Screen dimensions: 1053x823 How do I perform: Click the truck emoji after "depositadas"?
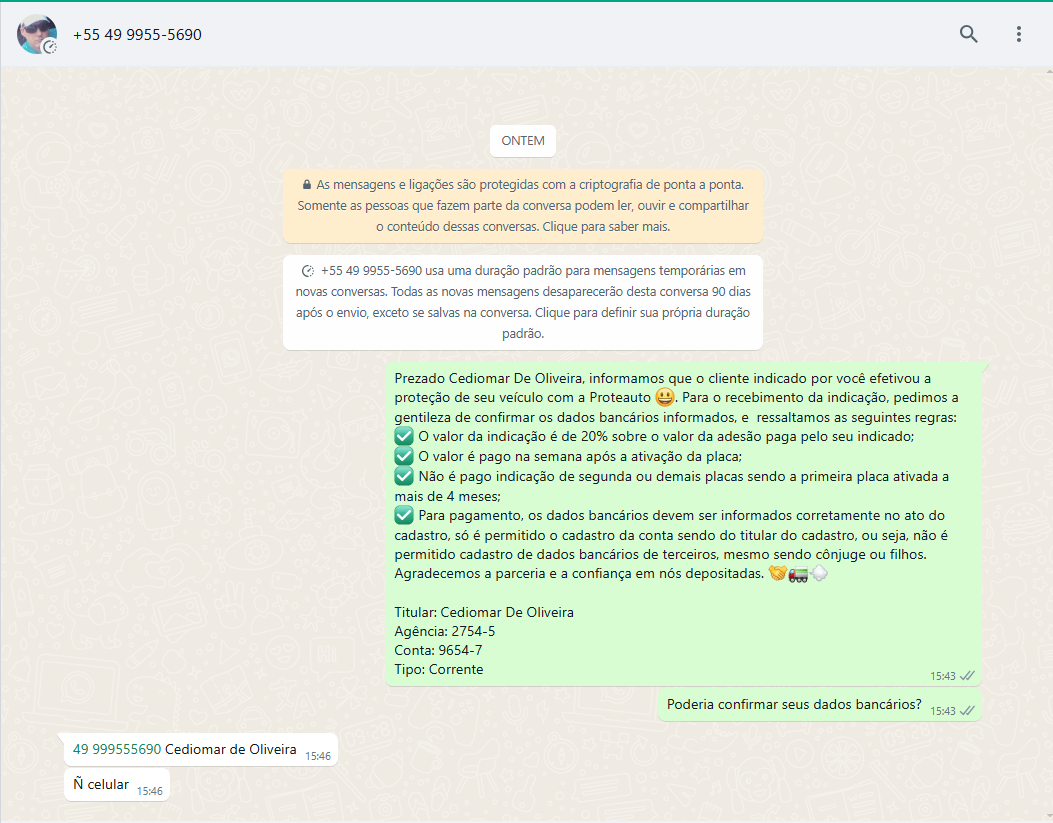(798, 574)
